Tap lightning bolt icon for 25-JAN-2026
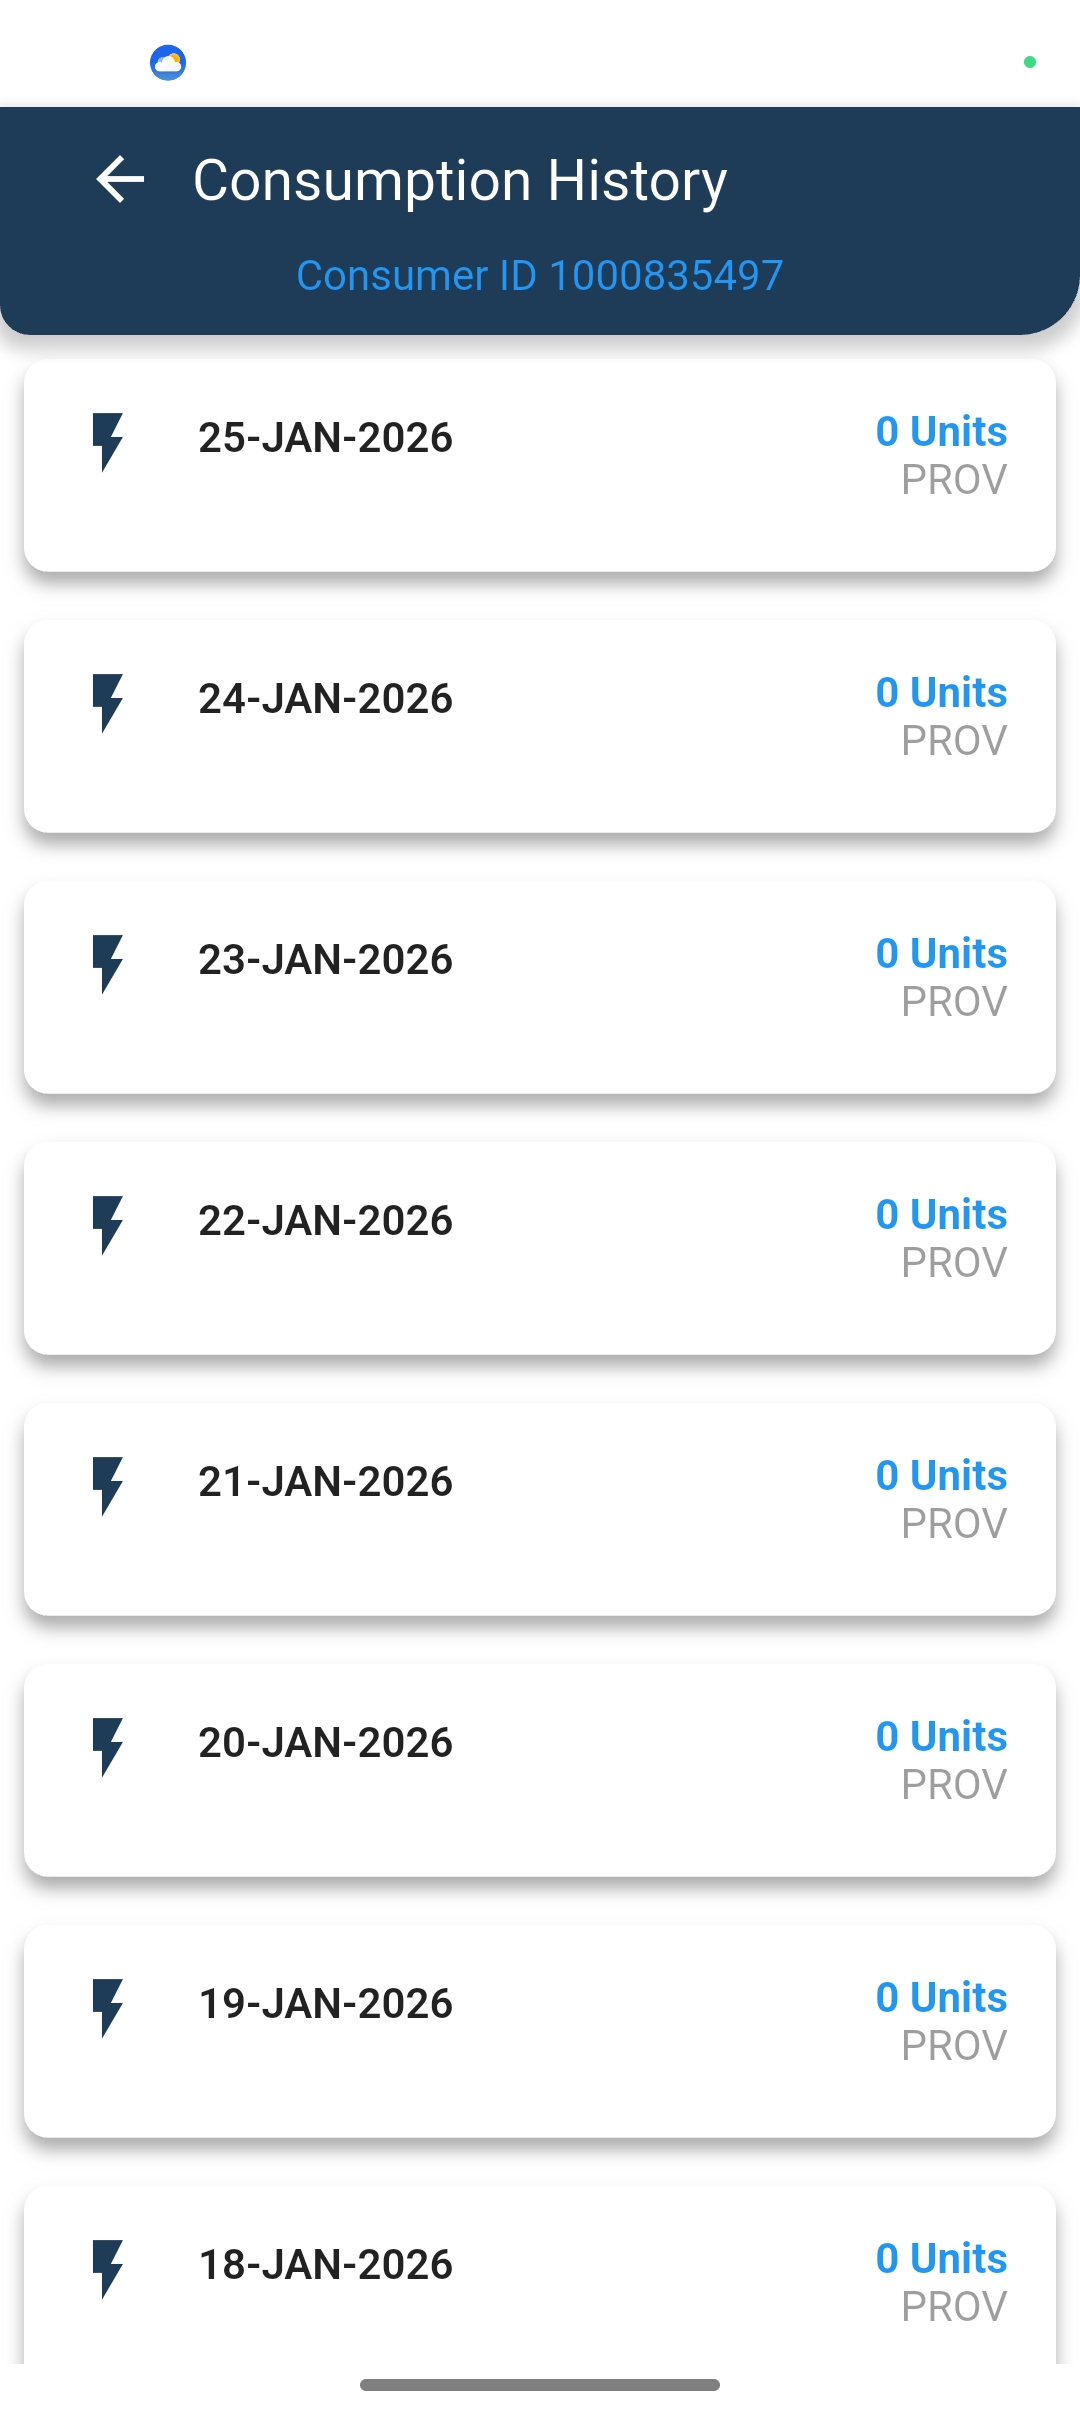 coord(107,441)
